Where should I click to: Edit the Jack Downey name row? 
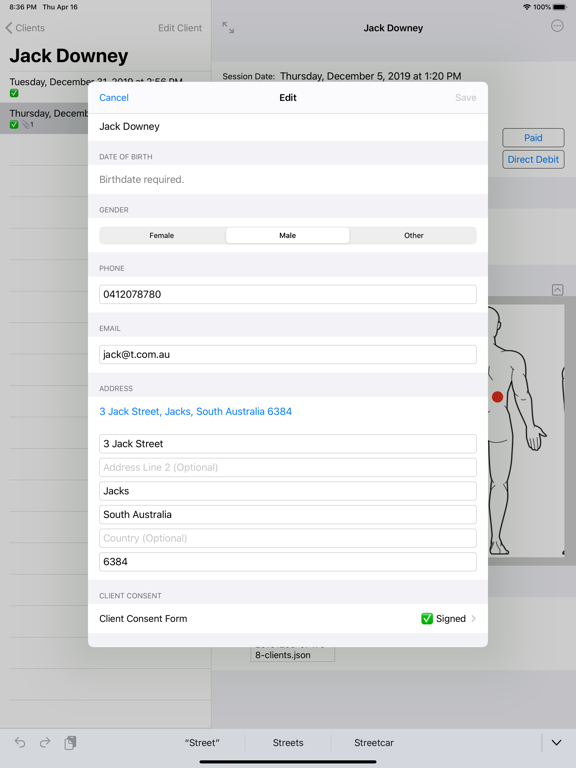coord(288,126)
